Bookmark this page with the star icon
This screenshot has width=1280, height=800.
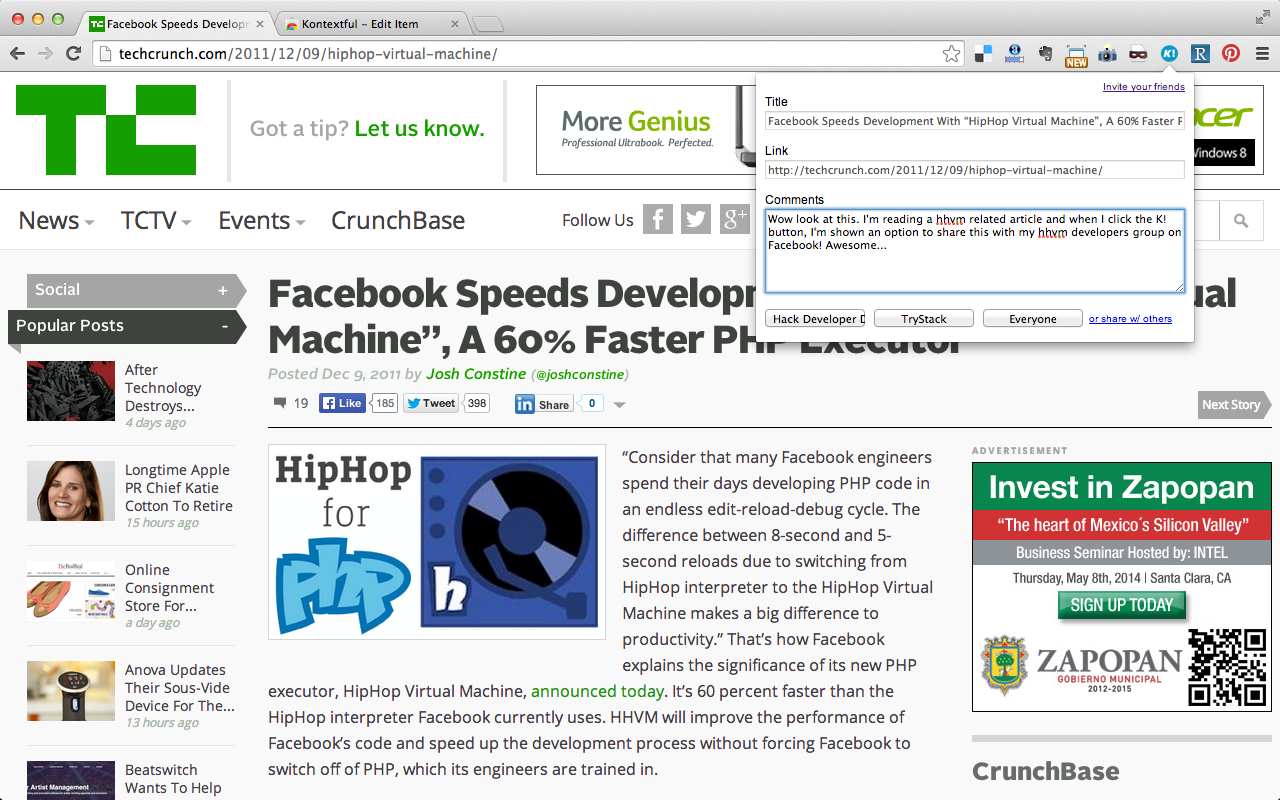click(951, 54)
